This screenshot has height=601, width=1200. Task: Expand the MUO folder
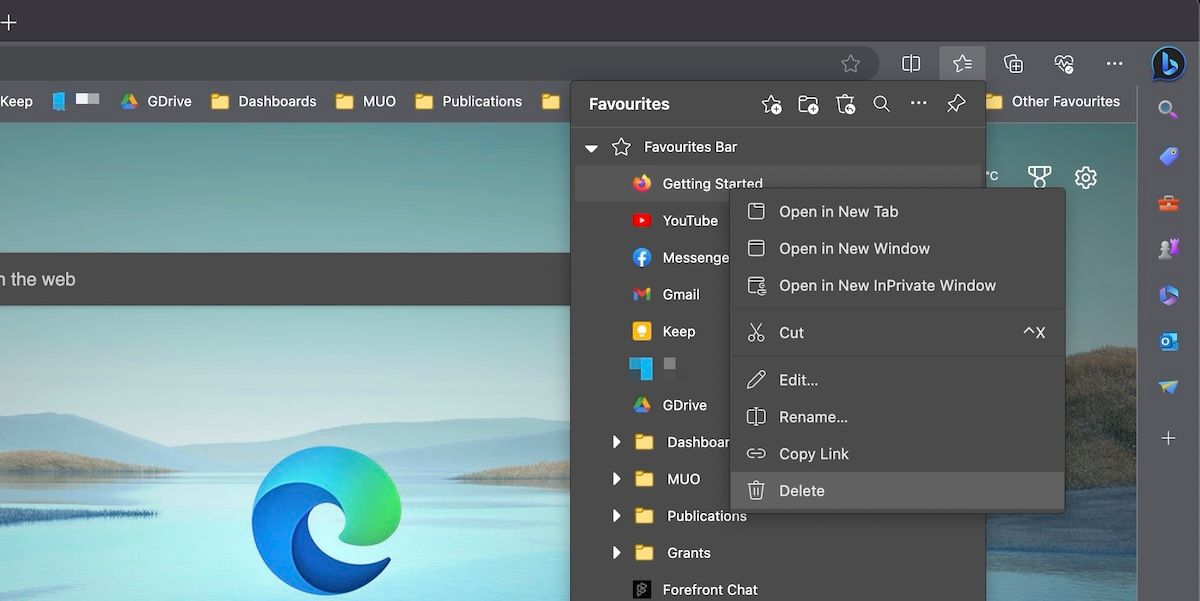[x=616, y=478]
